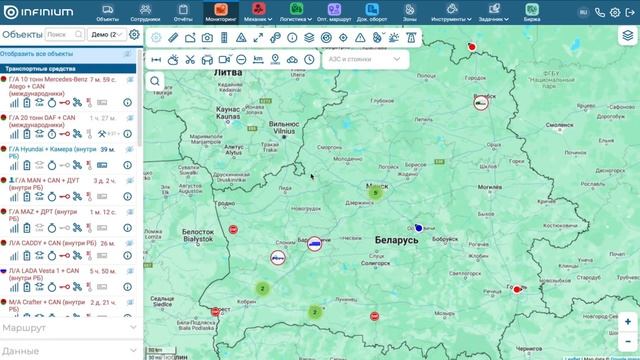Open the Задачник dropdown menu
Screen dimensions: 640x360
point(493,12)
